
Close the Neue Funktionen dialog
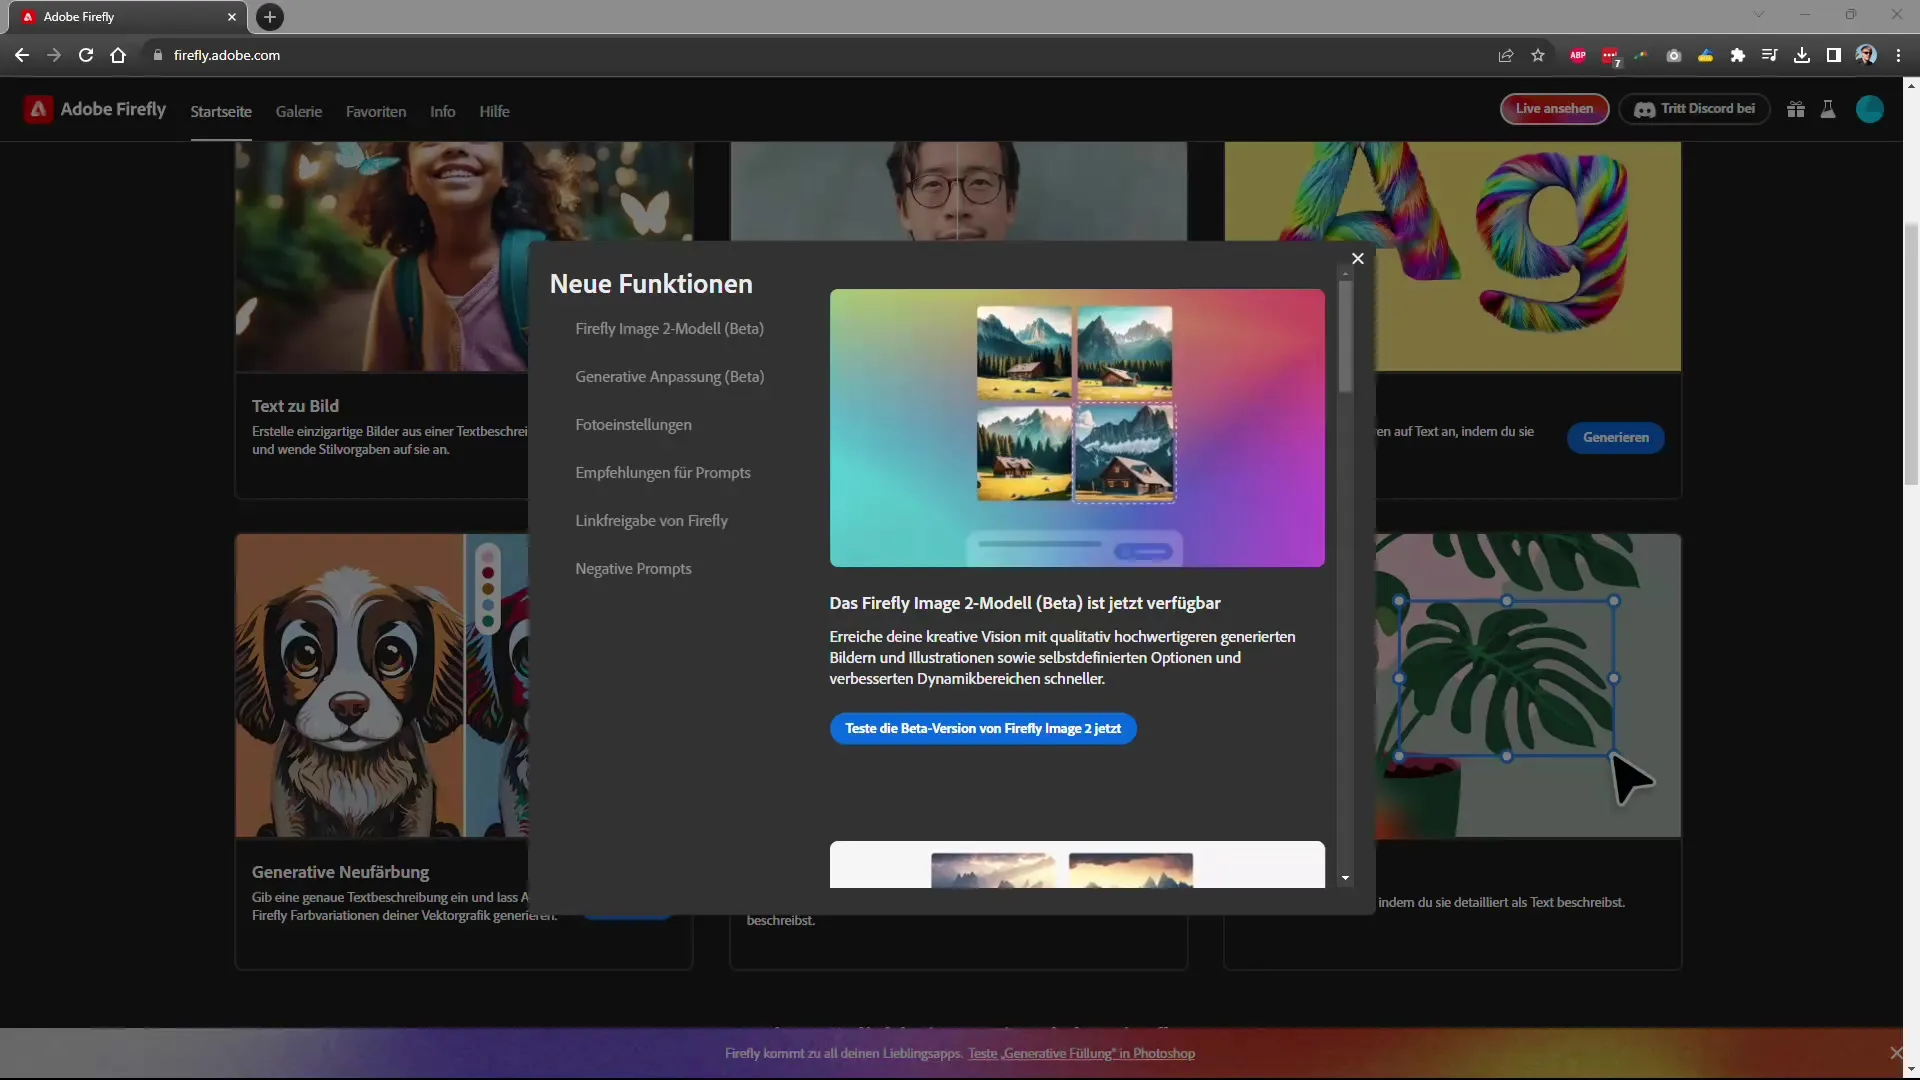(1357, 259)
